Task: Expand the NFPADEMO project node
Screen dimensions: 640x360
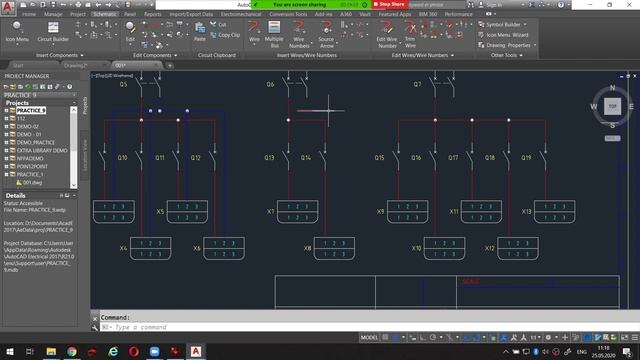Action: pos(6,158)
